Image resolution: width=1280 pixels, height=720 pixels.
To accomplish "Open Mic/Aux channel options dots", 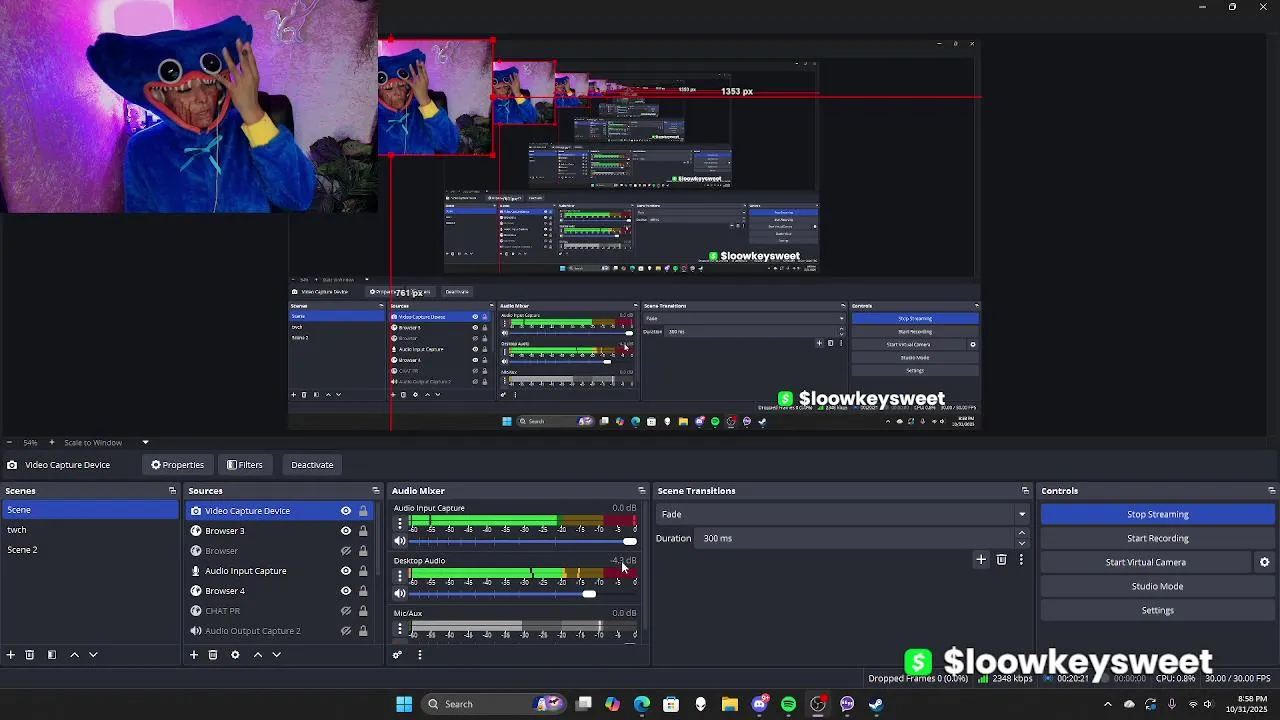I will point(400,628).
